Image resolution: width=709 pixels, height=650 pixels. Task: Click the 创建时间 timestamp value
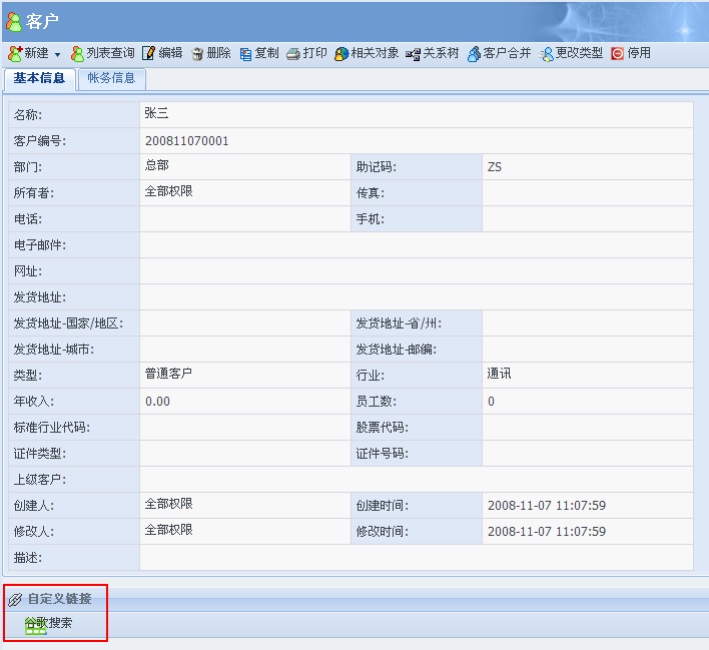547,505
